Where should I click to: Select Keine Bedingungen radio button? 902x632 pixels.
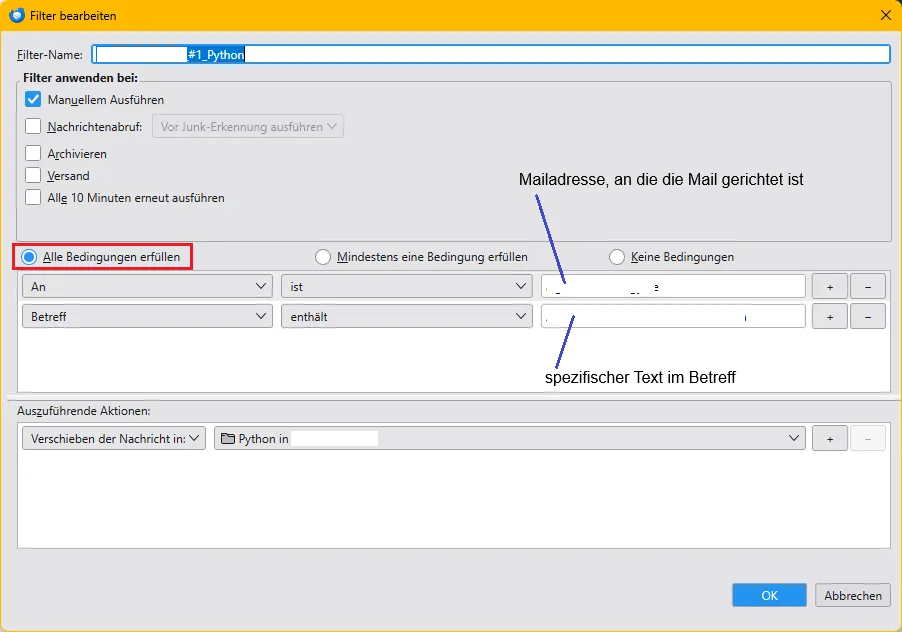[617, 256]
